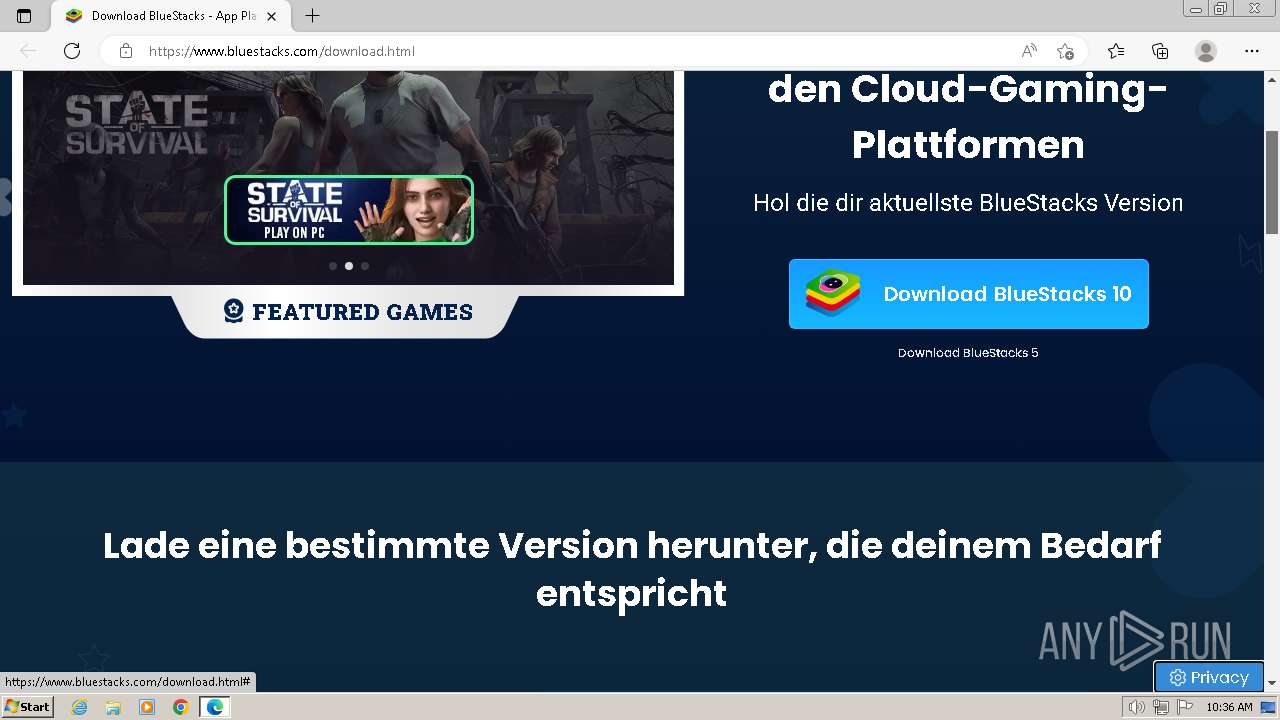
Task: Select the first carousel dot
Action: (333, 266)
